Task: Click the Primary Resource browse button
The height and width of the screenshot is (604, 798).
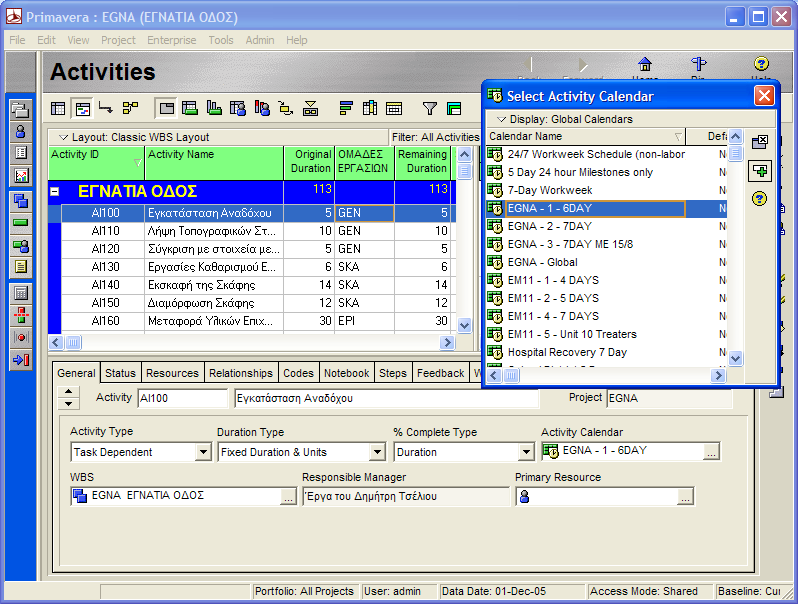Action: (x=685, y=497)
